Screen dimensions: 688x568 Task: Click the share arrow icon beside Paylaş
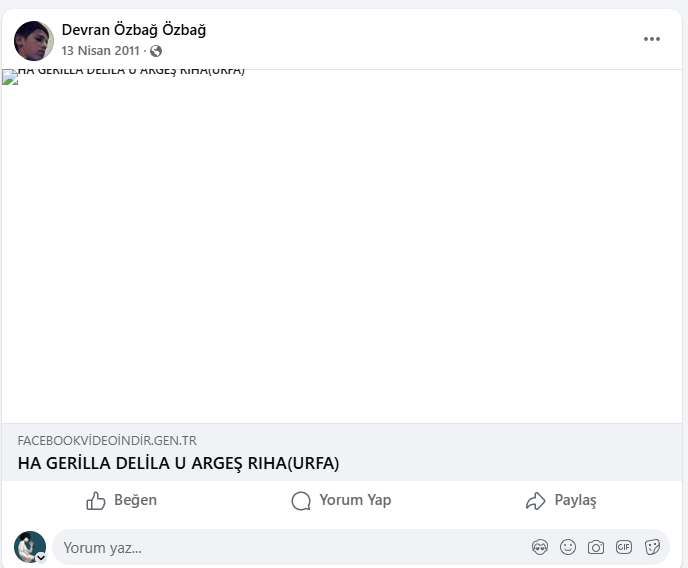(535, 500)
